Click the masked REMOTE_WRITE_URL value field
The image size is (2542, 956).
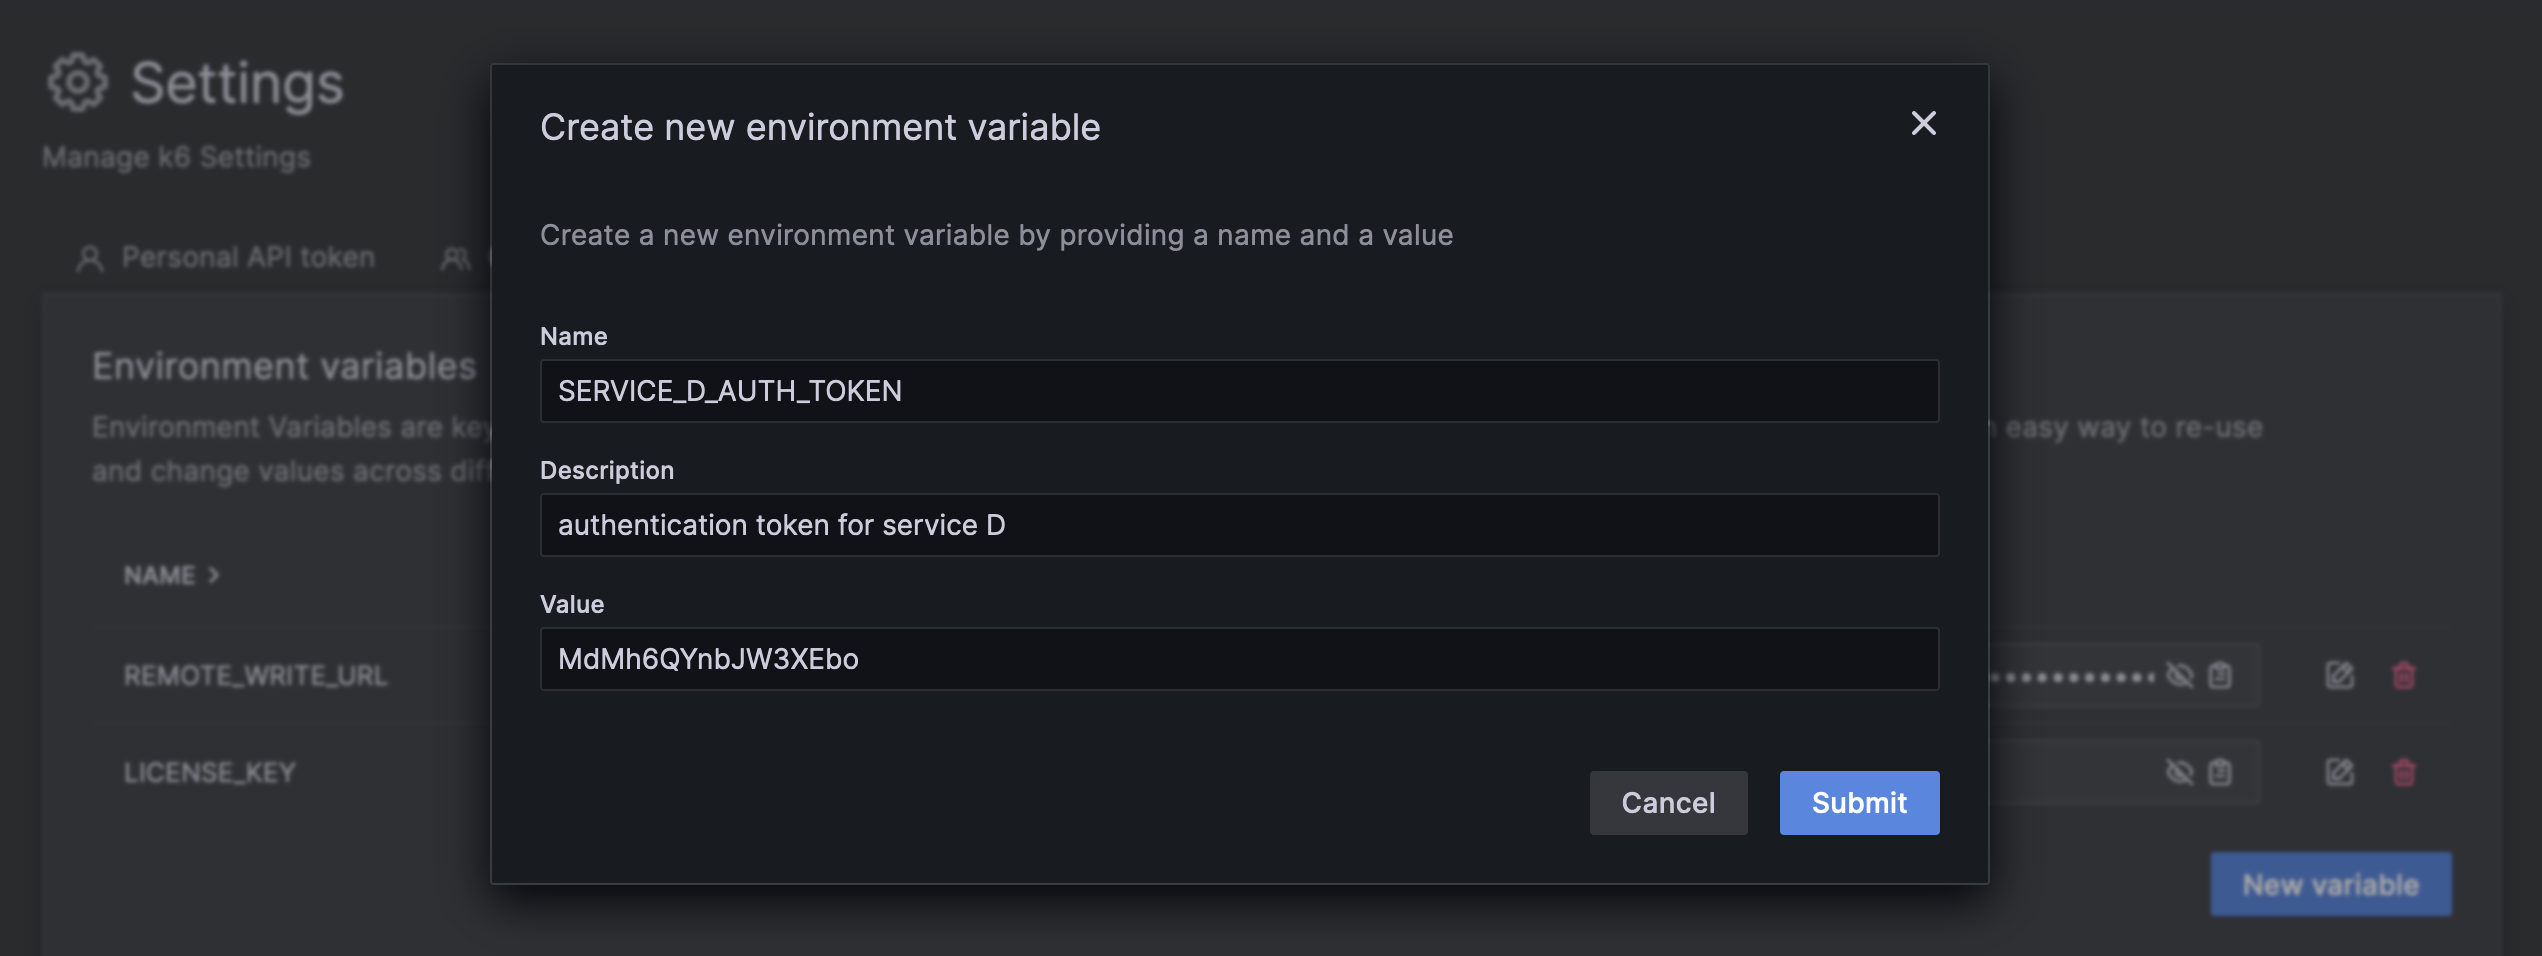[x=2070, y=676]
